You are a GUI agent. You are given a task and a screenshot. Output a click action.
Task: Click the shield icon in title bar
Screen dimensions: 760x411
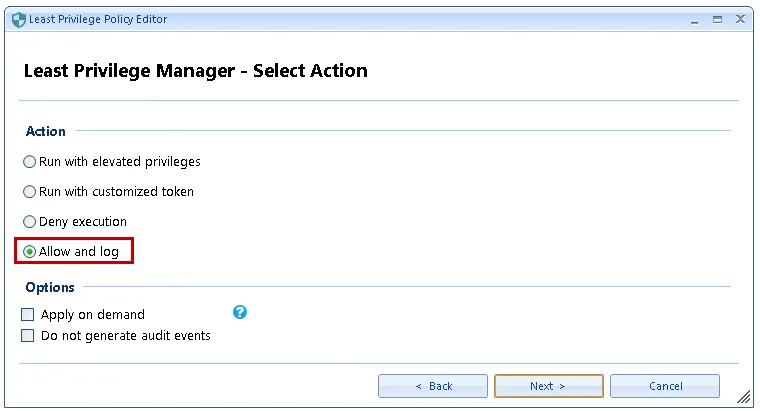(x=18, y=19)
